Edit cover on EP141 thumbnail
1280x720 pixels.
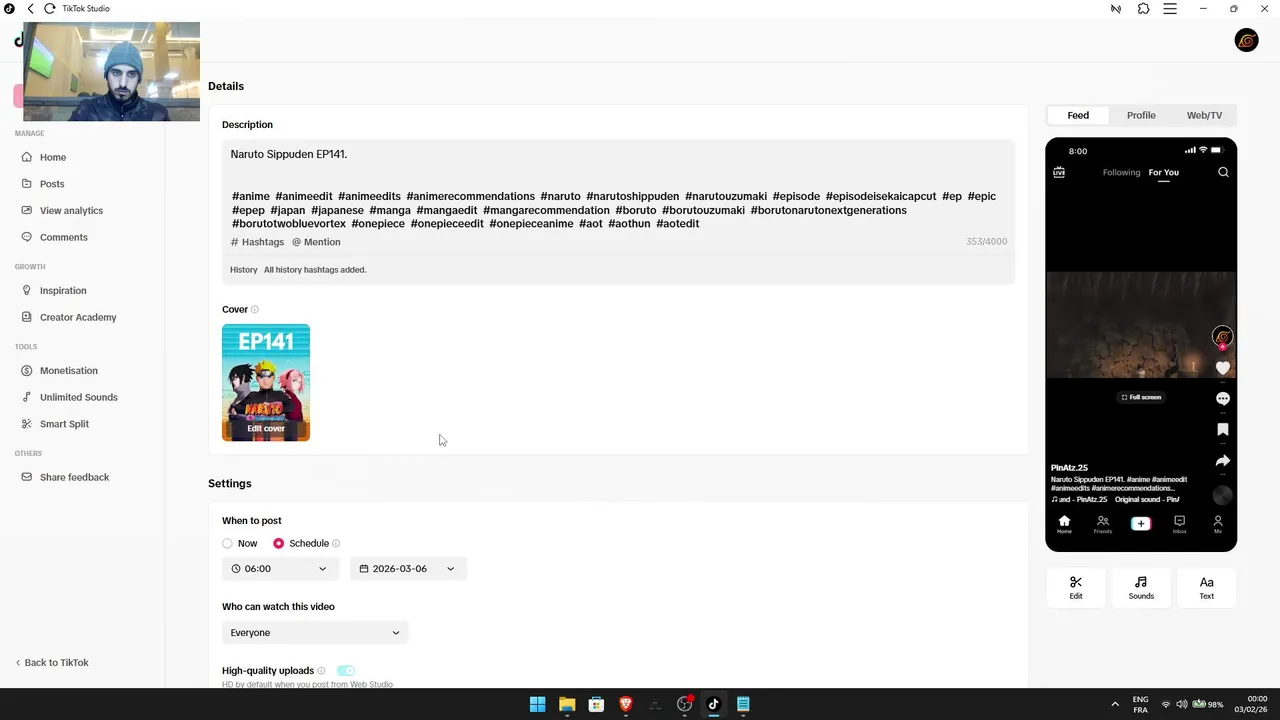(x=266, y=428)
